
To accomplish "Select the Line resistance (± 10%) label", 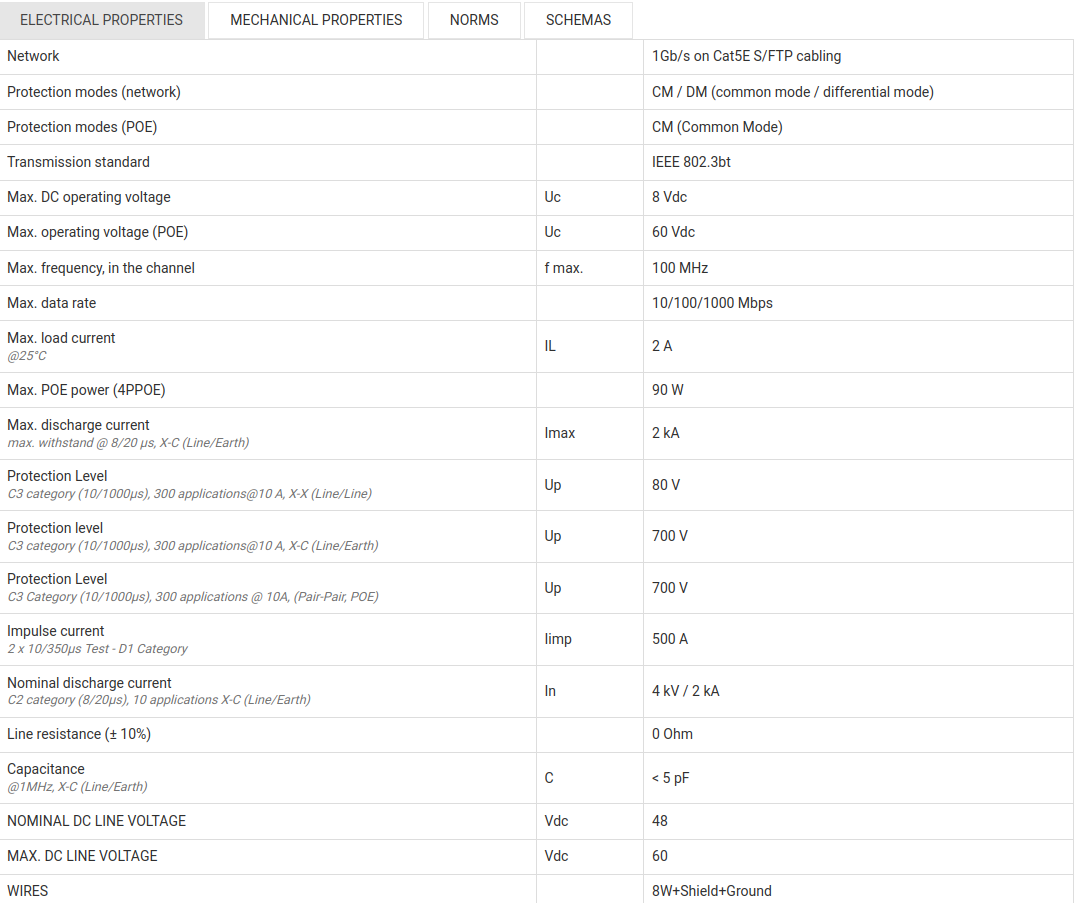I will tap(79, 734).
